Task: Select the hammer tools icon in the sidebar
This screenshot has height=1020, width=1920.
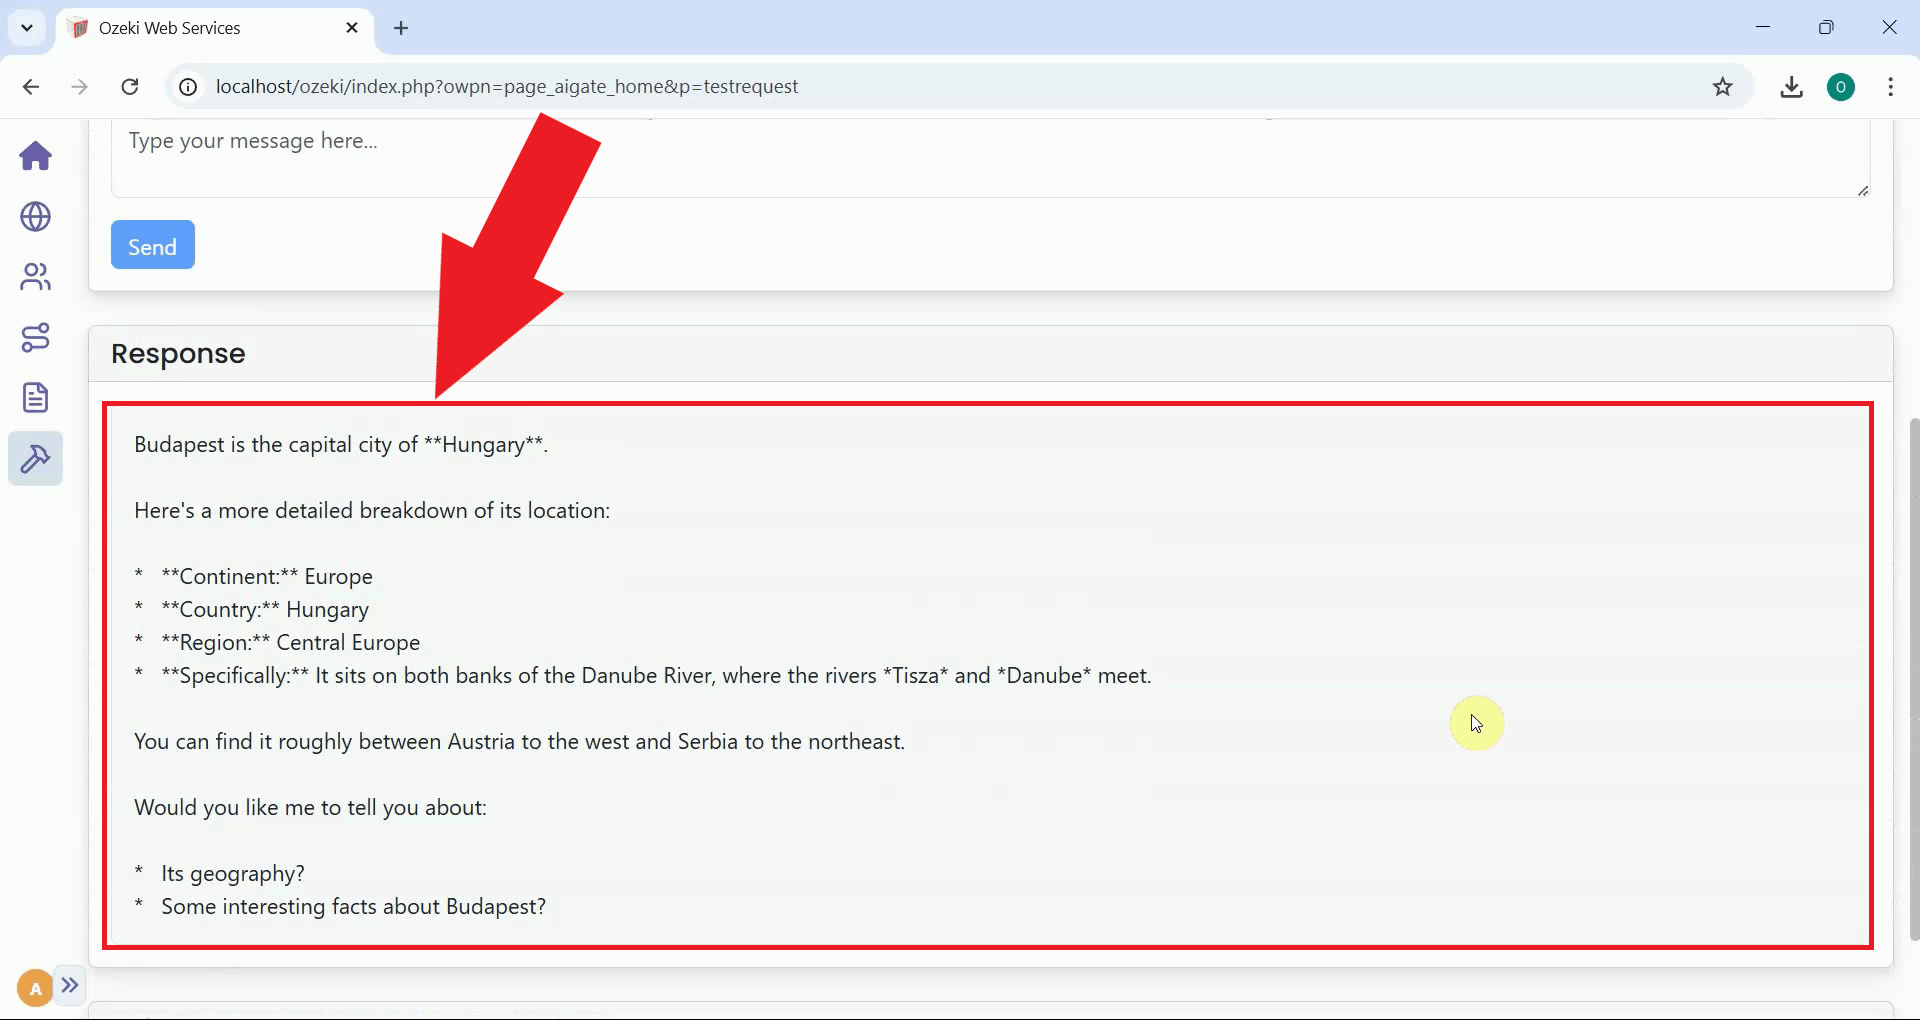Action: click(35, 459)
